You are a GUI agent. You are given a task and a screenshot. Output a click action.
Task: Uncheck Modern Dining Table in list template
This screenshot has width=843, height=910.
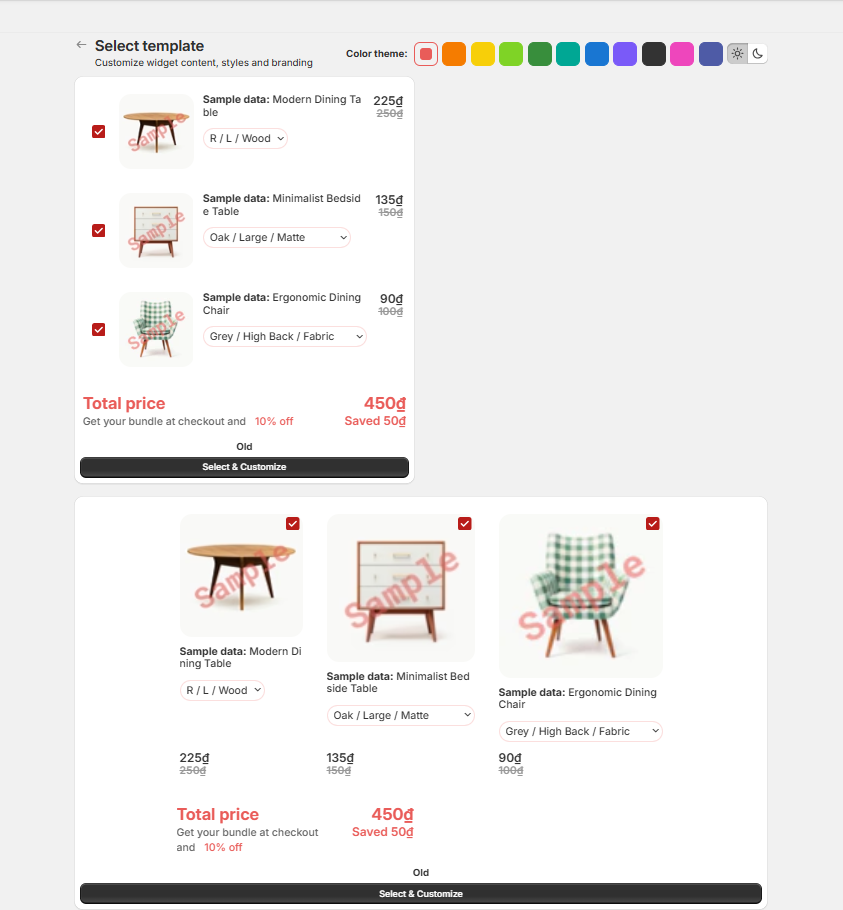point(99,132)
